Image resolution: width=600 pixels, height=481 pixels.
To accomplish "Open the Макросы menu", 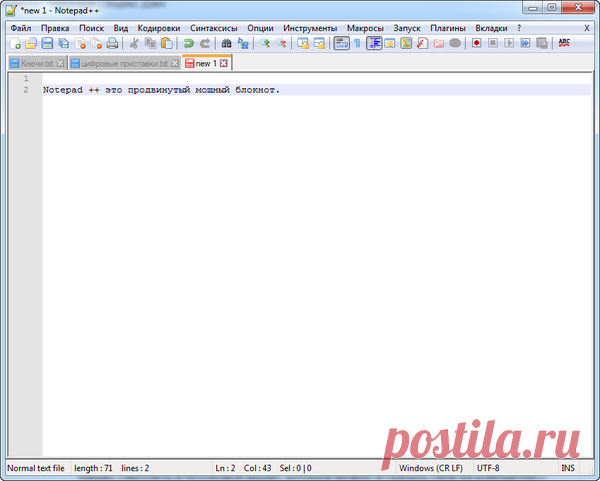I will [x=365, y=28].
